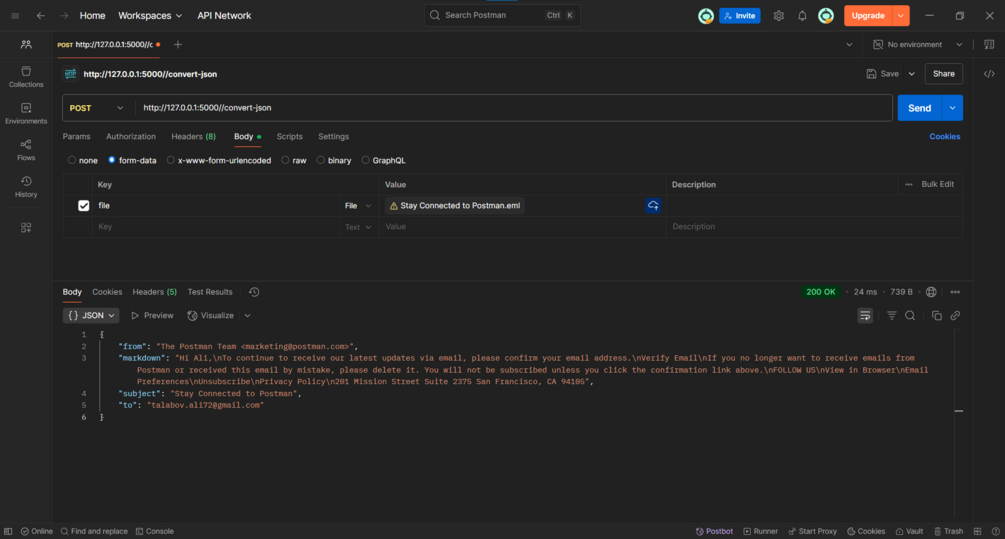Open Postbot in the status bar
This screenshot has height=539, width=1005.
pyautogui.click(x=714, y=531)
